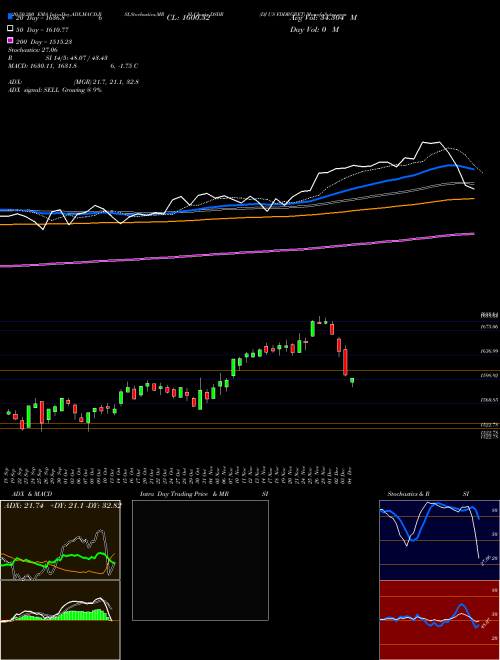
Task: Click the 1568.55 price axis label
Action: tap(489, 400)
